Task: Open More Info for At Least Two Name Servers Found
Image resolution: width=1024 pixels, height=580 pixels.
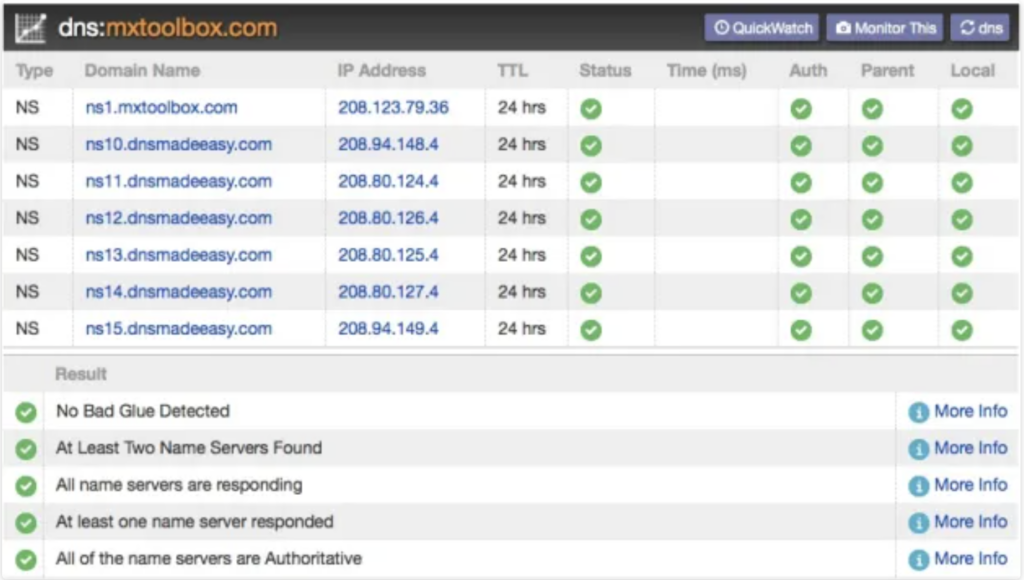Action: coord(958,449)
